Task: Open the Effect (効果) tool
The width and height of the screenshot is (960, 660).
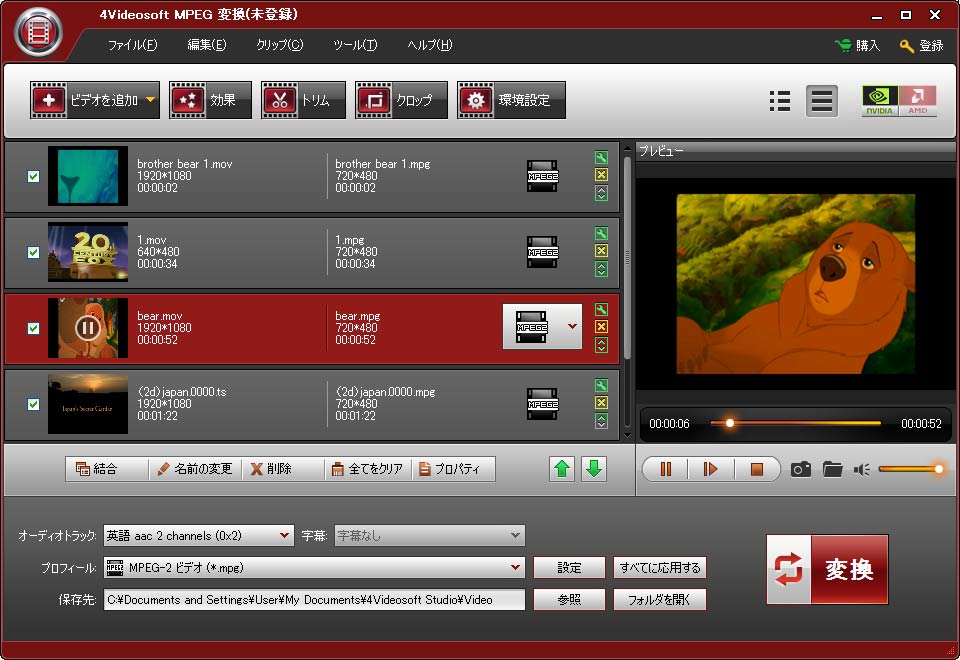Action: point(210,100)
